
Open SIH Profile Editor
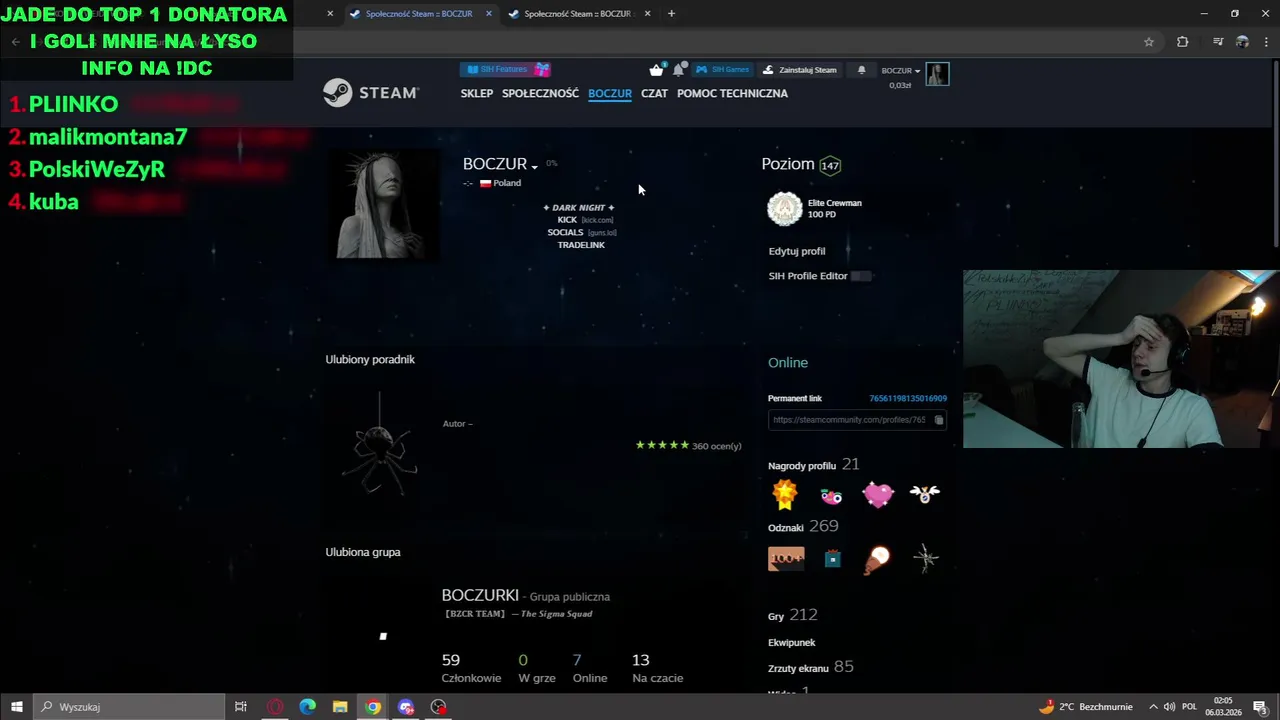[x=808, y=276]
